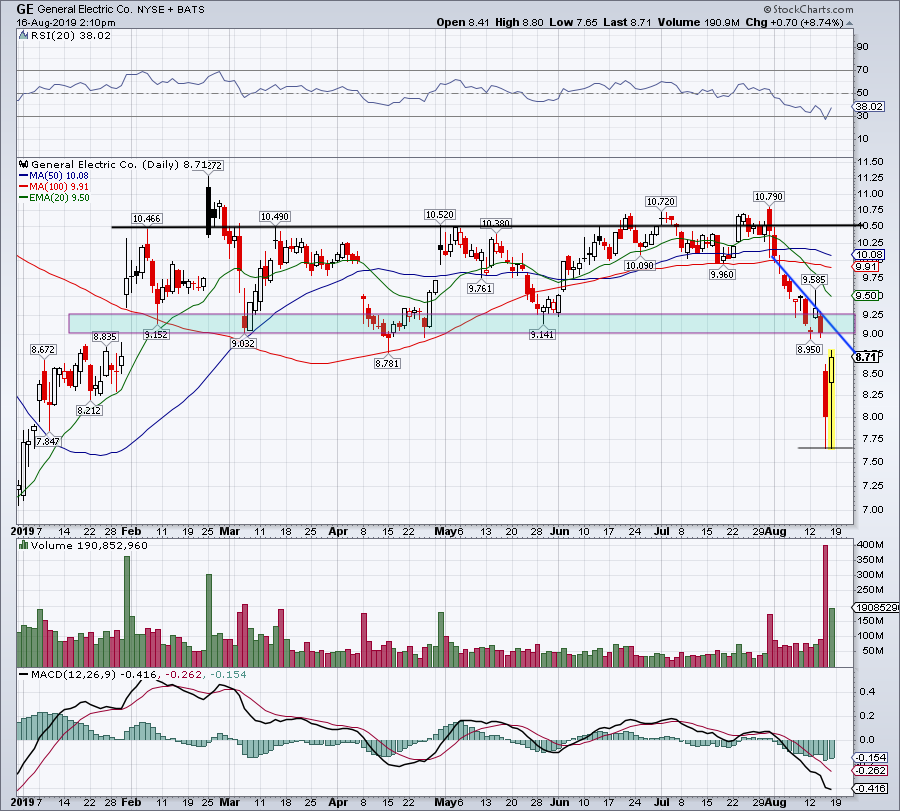Click the -0.154 MACD histogram axis tag
Image resolution: width=900 pixels, height=811 pixels.
pos(871,758)
